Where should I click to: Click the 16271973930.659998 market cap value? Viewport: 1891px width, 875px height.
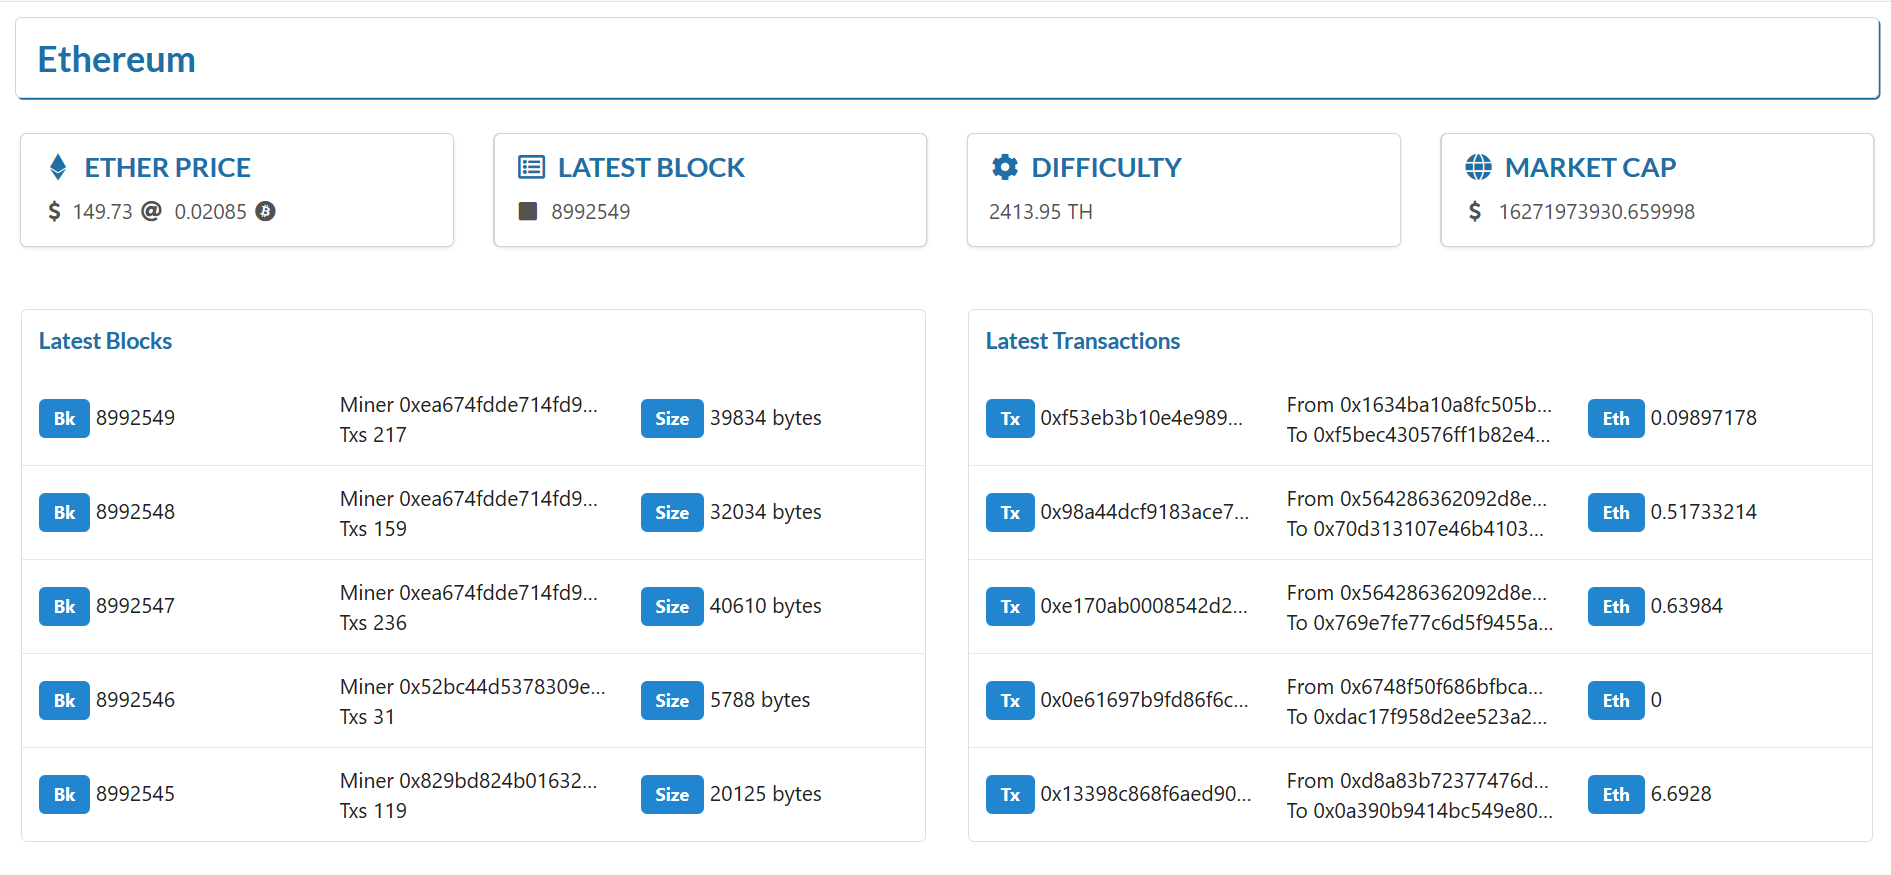[1596, 211]
